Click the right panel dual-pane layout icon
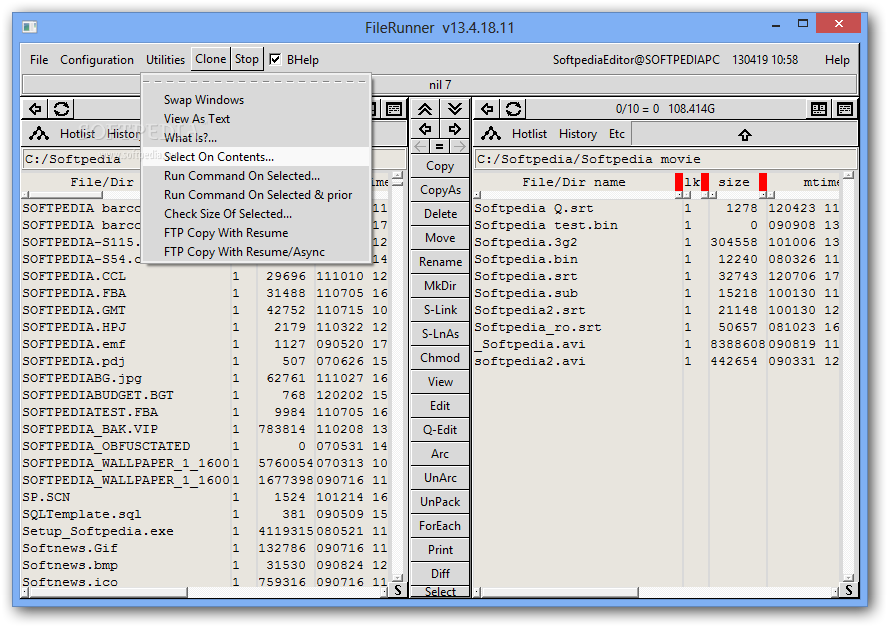888x627 pixels. pyautogui.click(x=818, y=109)
